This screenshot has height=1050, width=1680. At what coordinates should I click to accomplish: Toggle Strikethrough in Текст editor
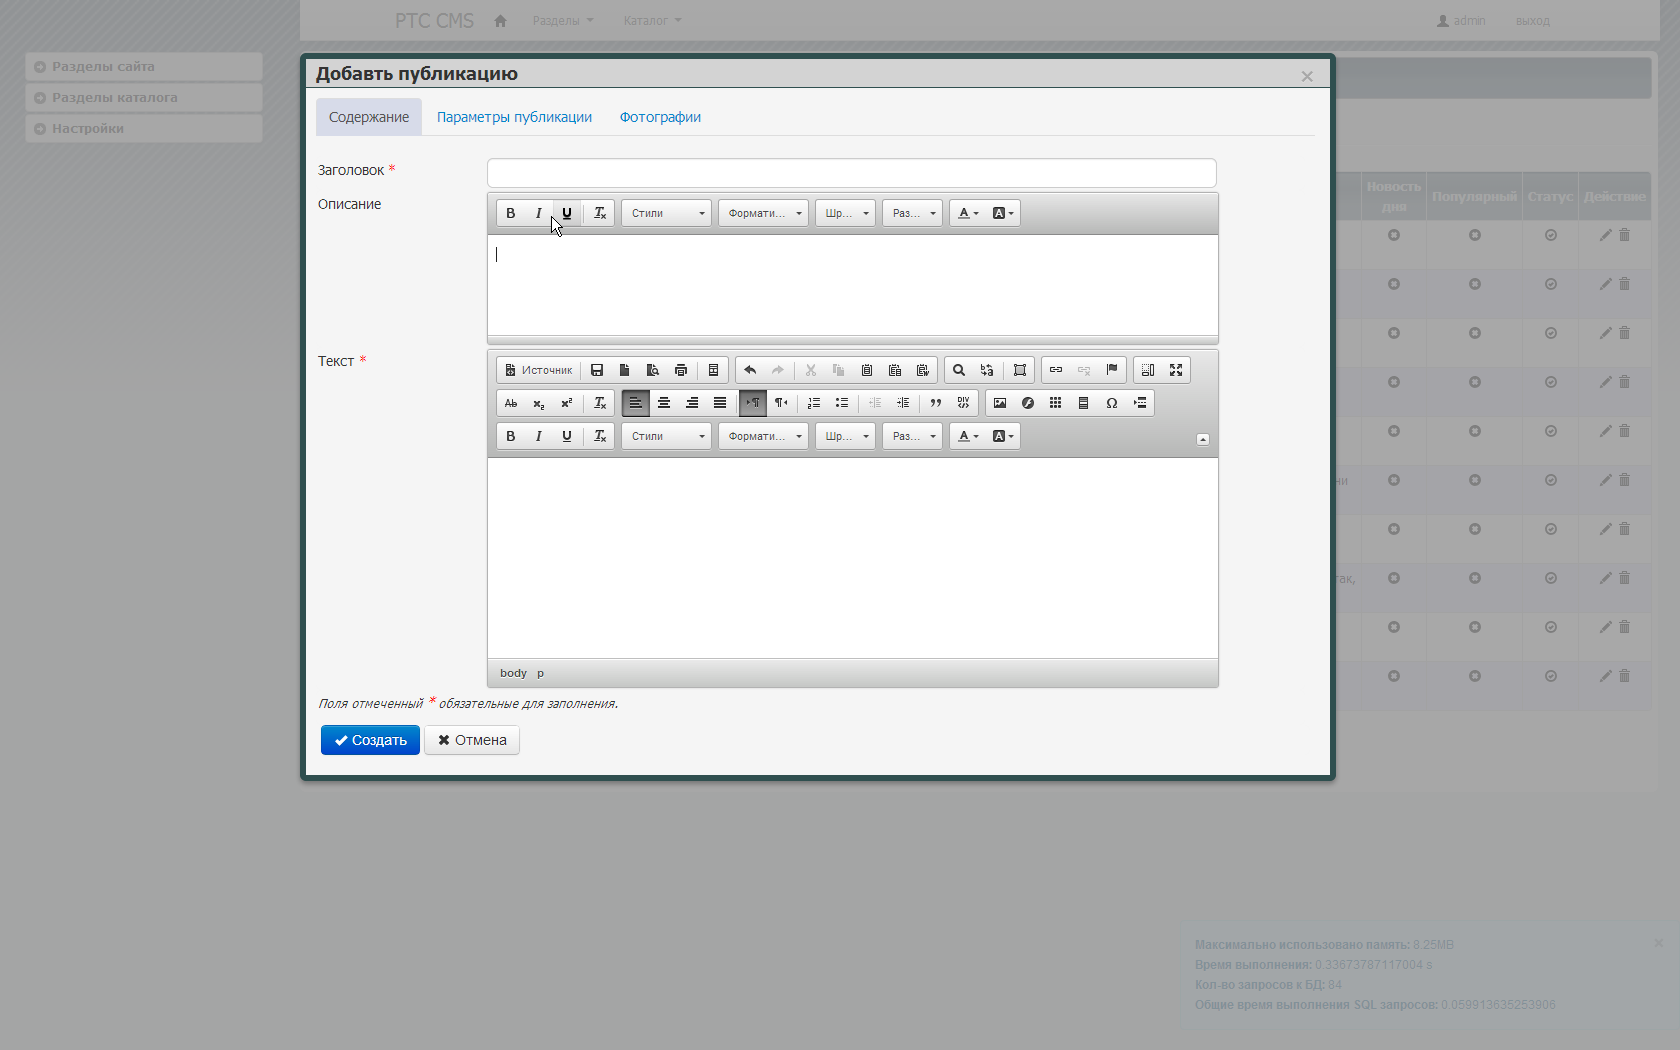pos(511,403)
